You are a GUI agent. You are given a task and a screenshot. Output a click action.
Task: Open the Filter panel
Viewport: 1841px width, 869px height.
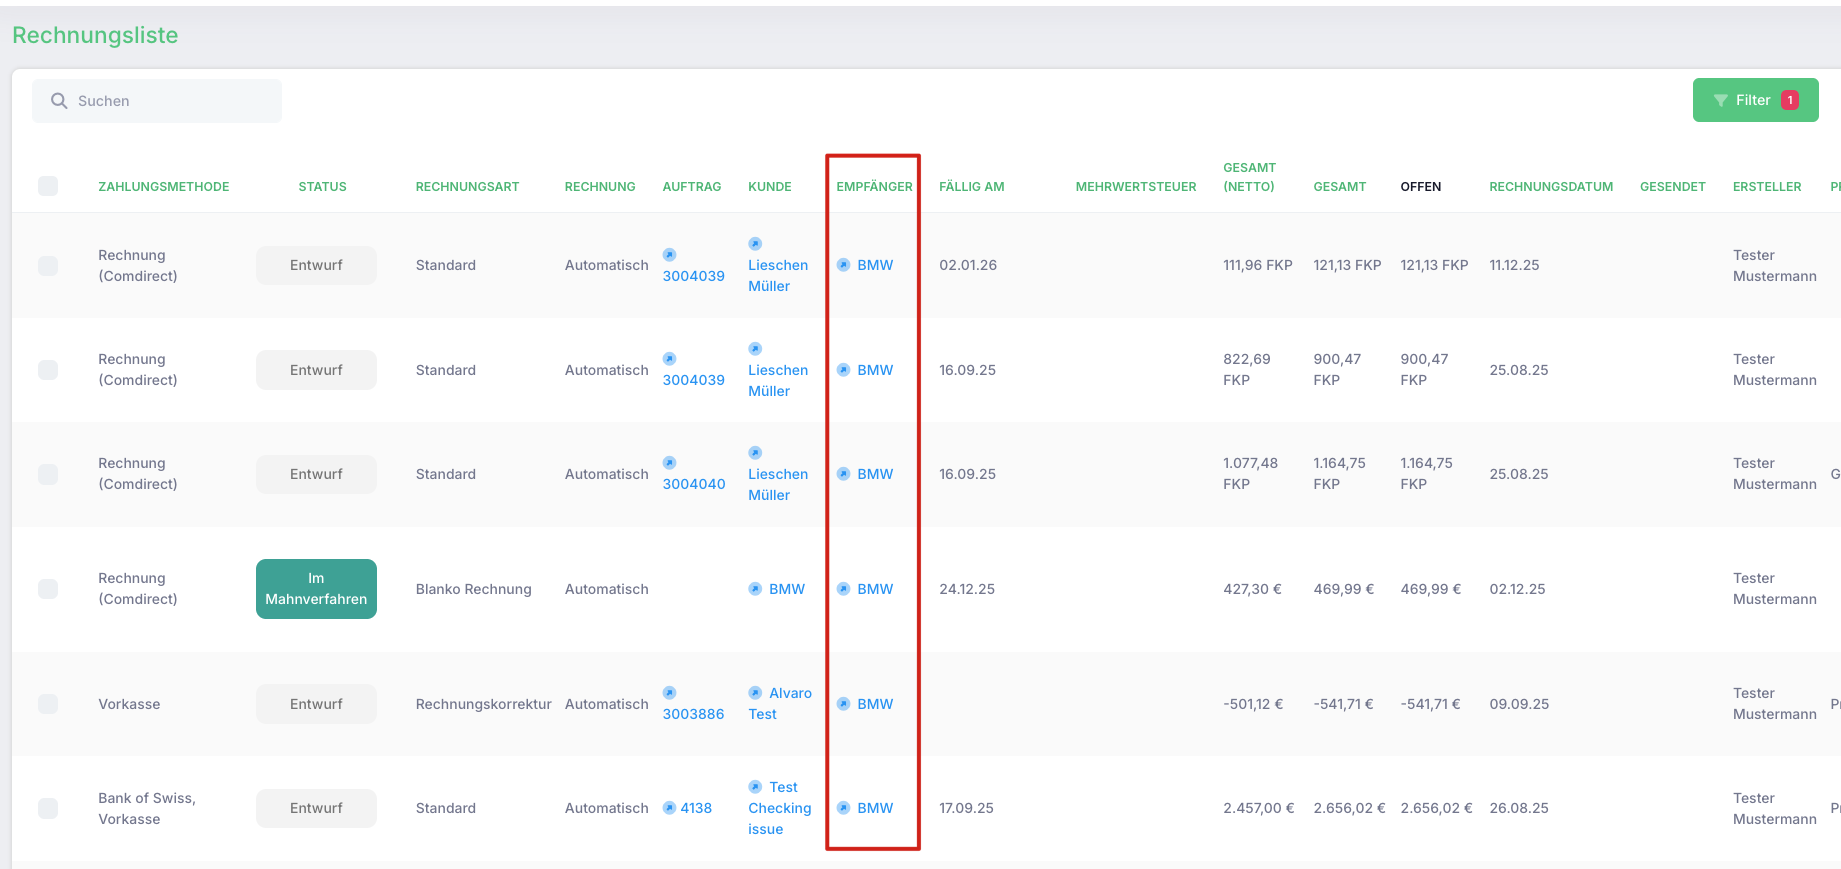(1755, 100)
